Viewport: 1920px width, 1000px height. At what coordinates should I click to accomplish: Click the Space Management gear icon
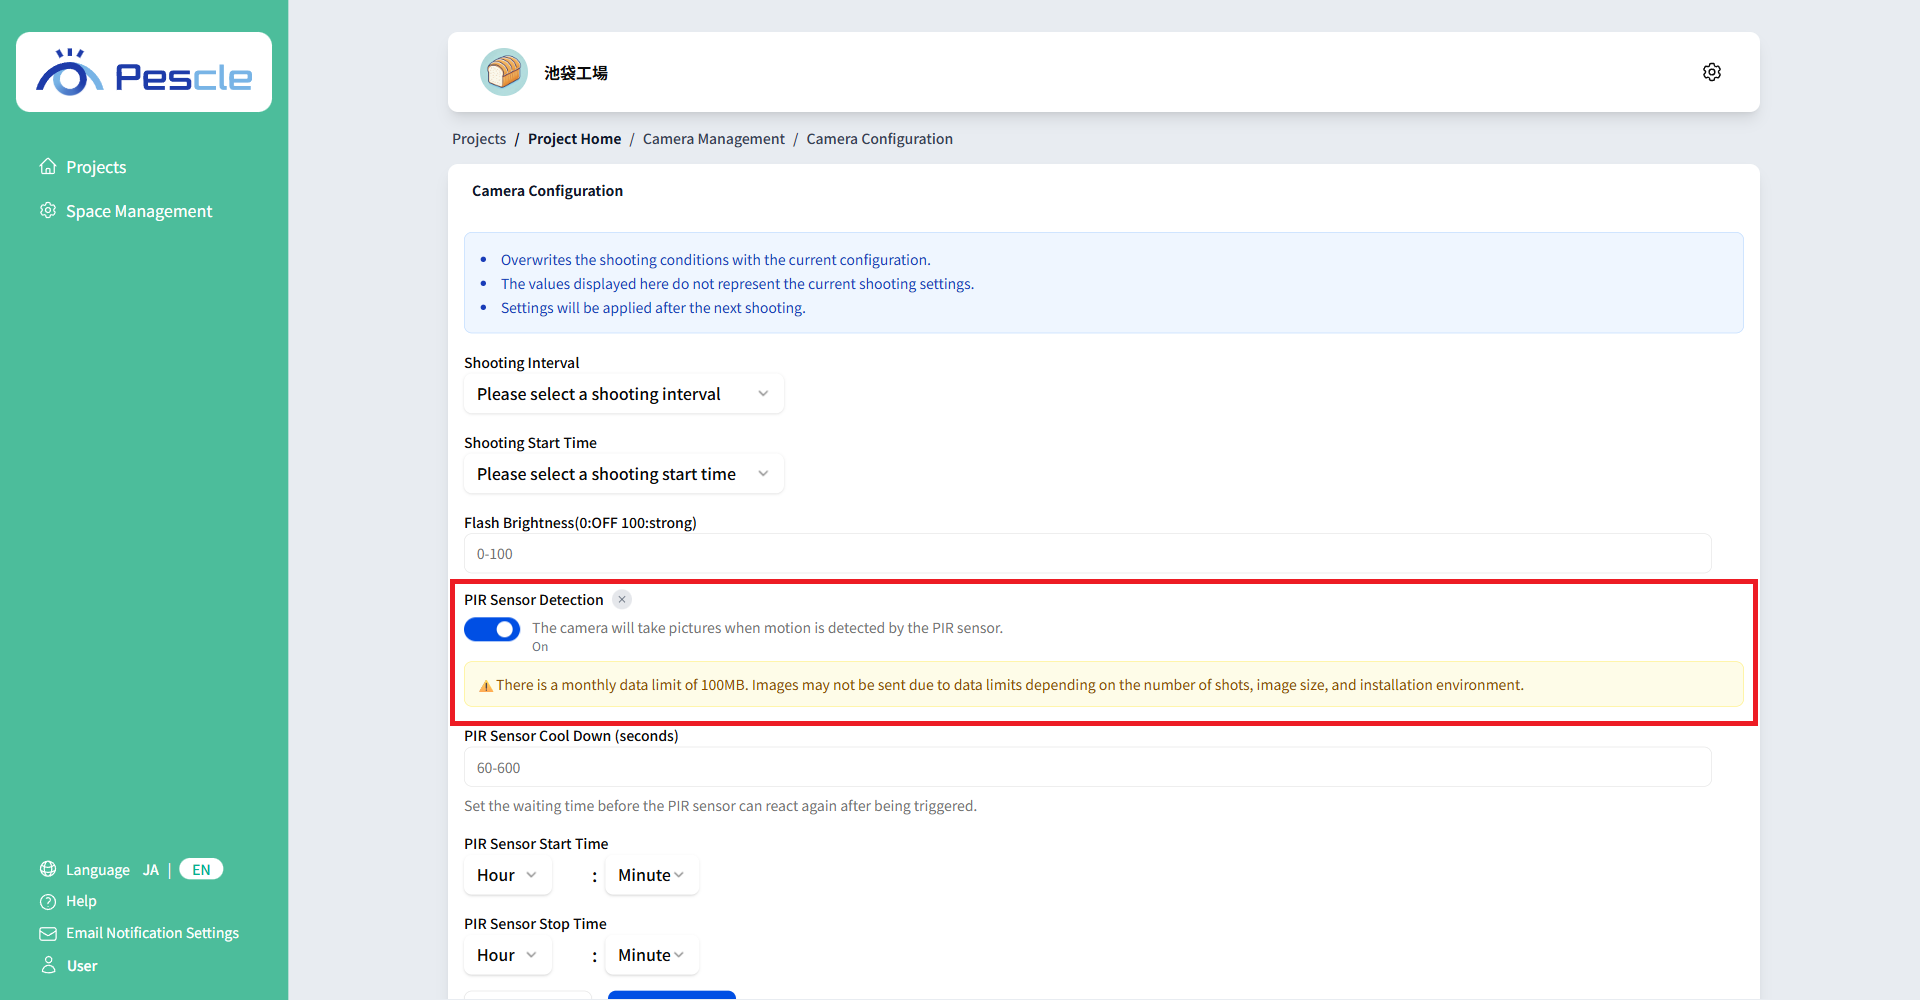point(48,211)
